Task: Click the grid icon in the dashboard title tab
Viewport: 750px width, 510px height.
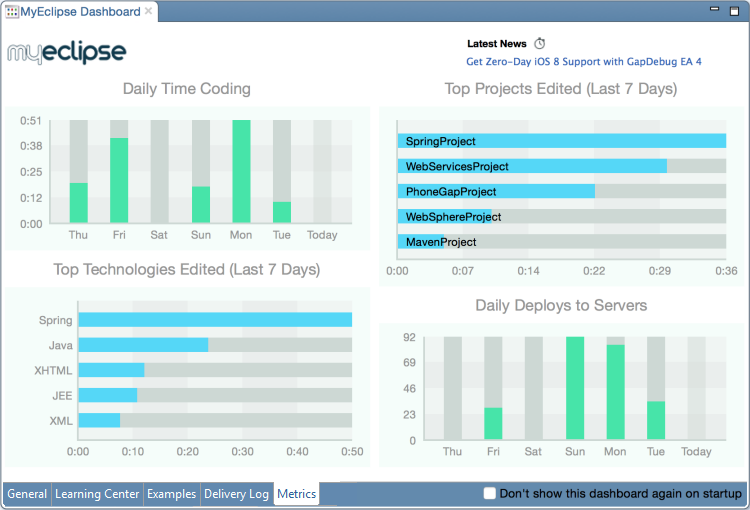Action: point(12,12)
